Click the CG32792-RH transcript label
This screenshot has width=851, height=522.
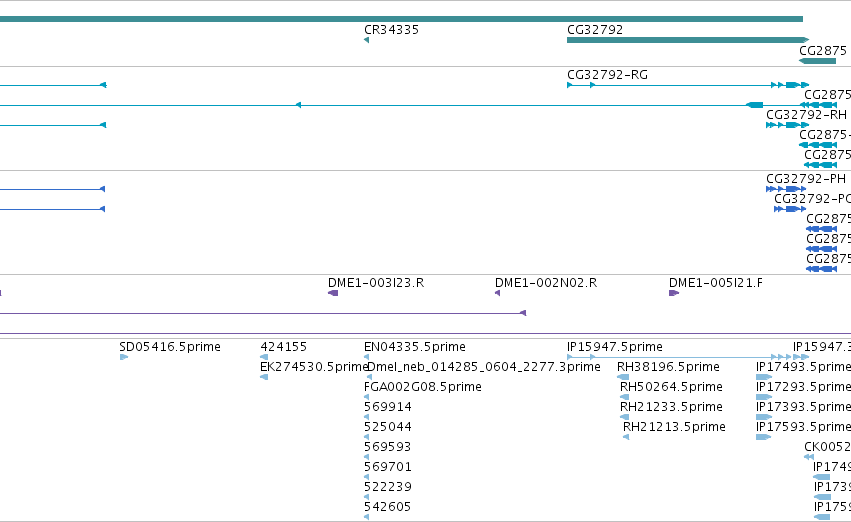click(x=806, y=115)
